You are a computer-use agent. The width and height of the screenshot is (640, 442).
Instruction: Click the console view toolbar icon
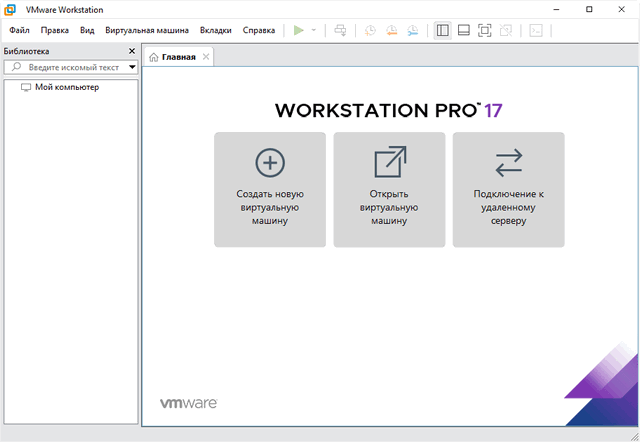tap(535, 30)
